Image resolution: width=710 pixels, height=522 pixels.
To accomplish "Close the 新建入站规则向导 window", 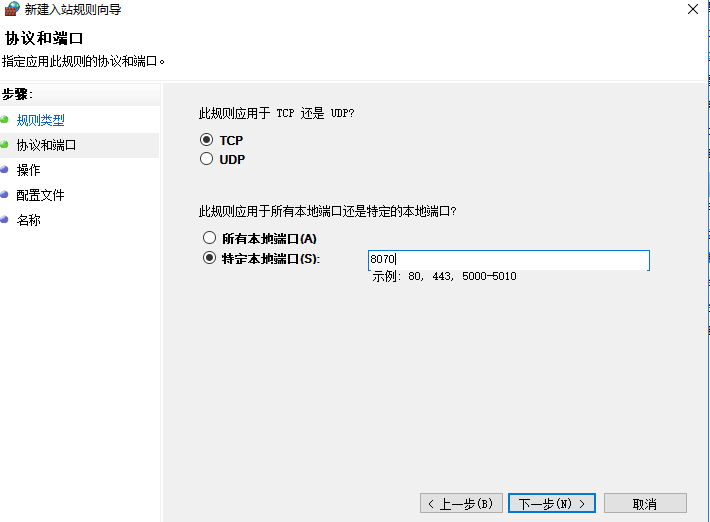I will click(x=693, y=9).
